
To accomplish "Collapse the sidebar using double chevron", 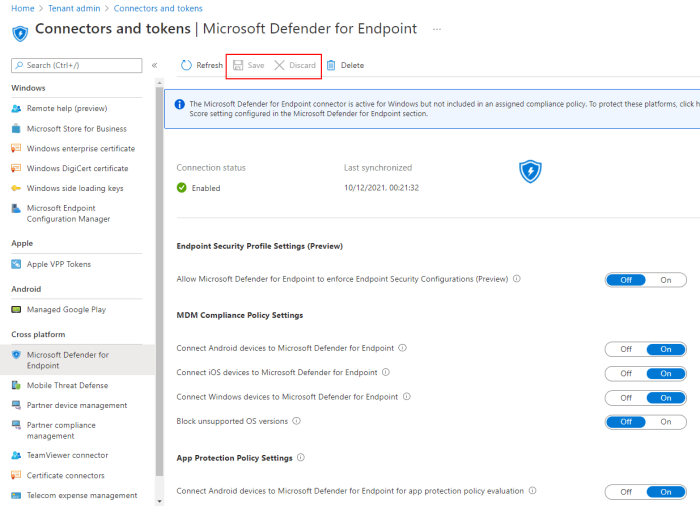I will click(154, 66).
